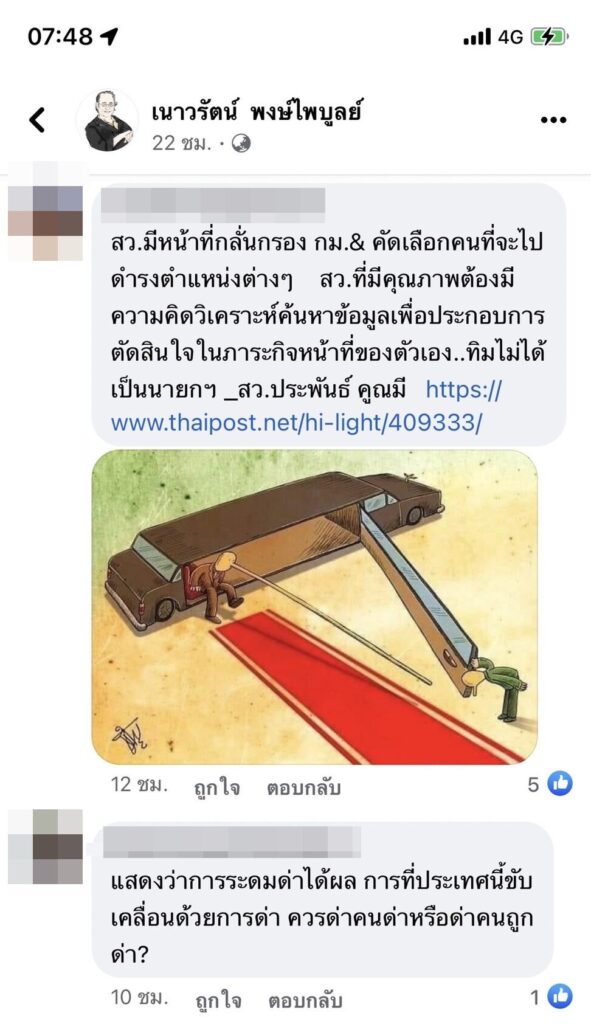The height and width of the screenshot is (1024, 591).
Task: Tap the back arrow icon
Action: pyautogui.click(x=37, y=120)
